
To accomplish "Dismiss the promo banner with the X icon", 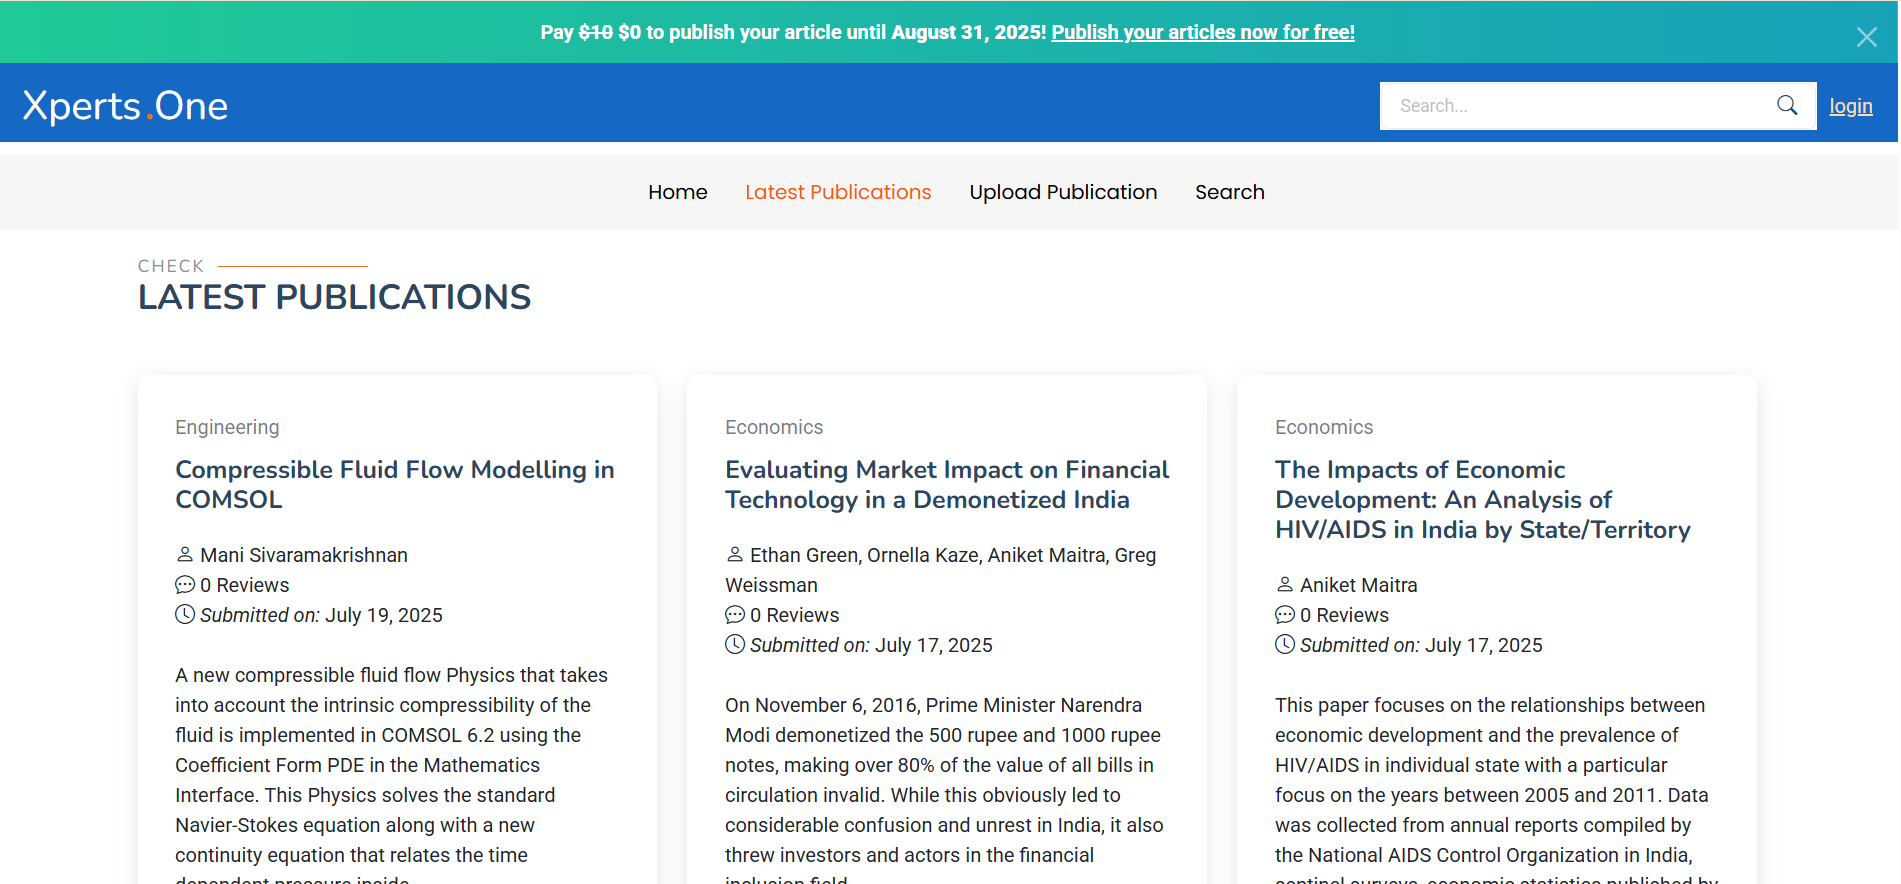I will tap(1866, 37).
